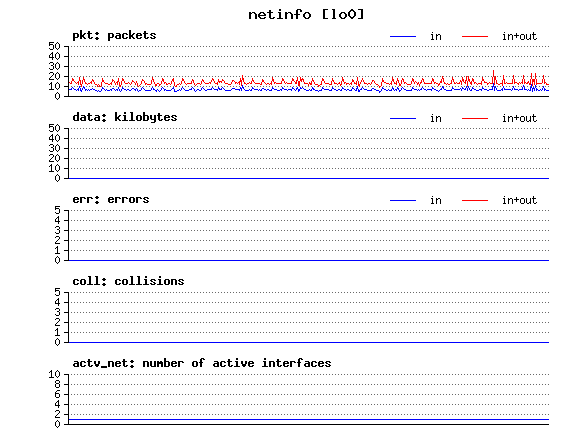Click the red 'in+out' legend line in errors chart
This screenshot has height=441, width=563.
[475, 200]
